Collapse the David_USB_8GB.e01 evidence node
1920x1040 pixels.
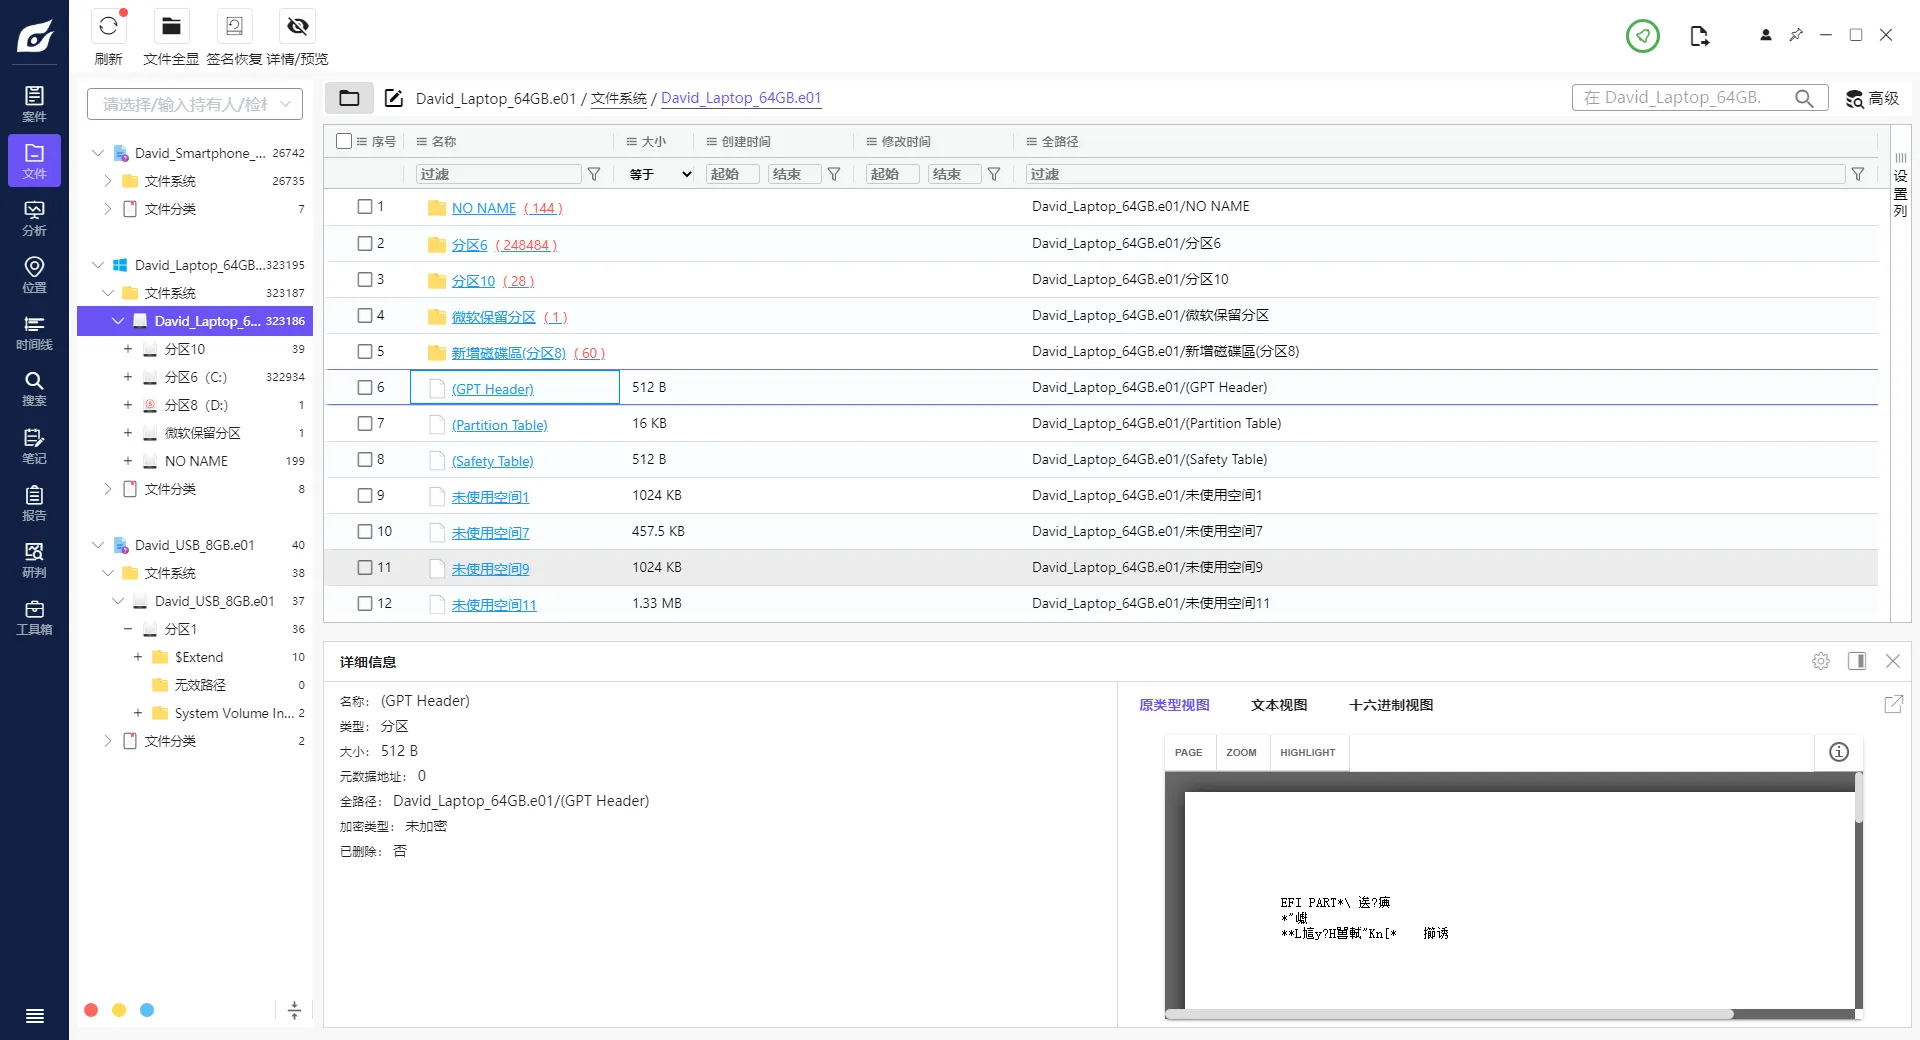click(x=98, y=545)
